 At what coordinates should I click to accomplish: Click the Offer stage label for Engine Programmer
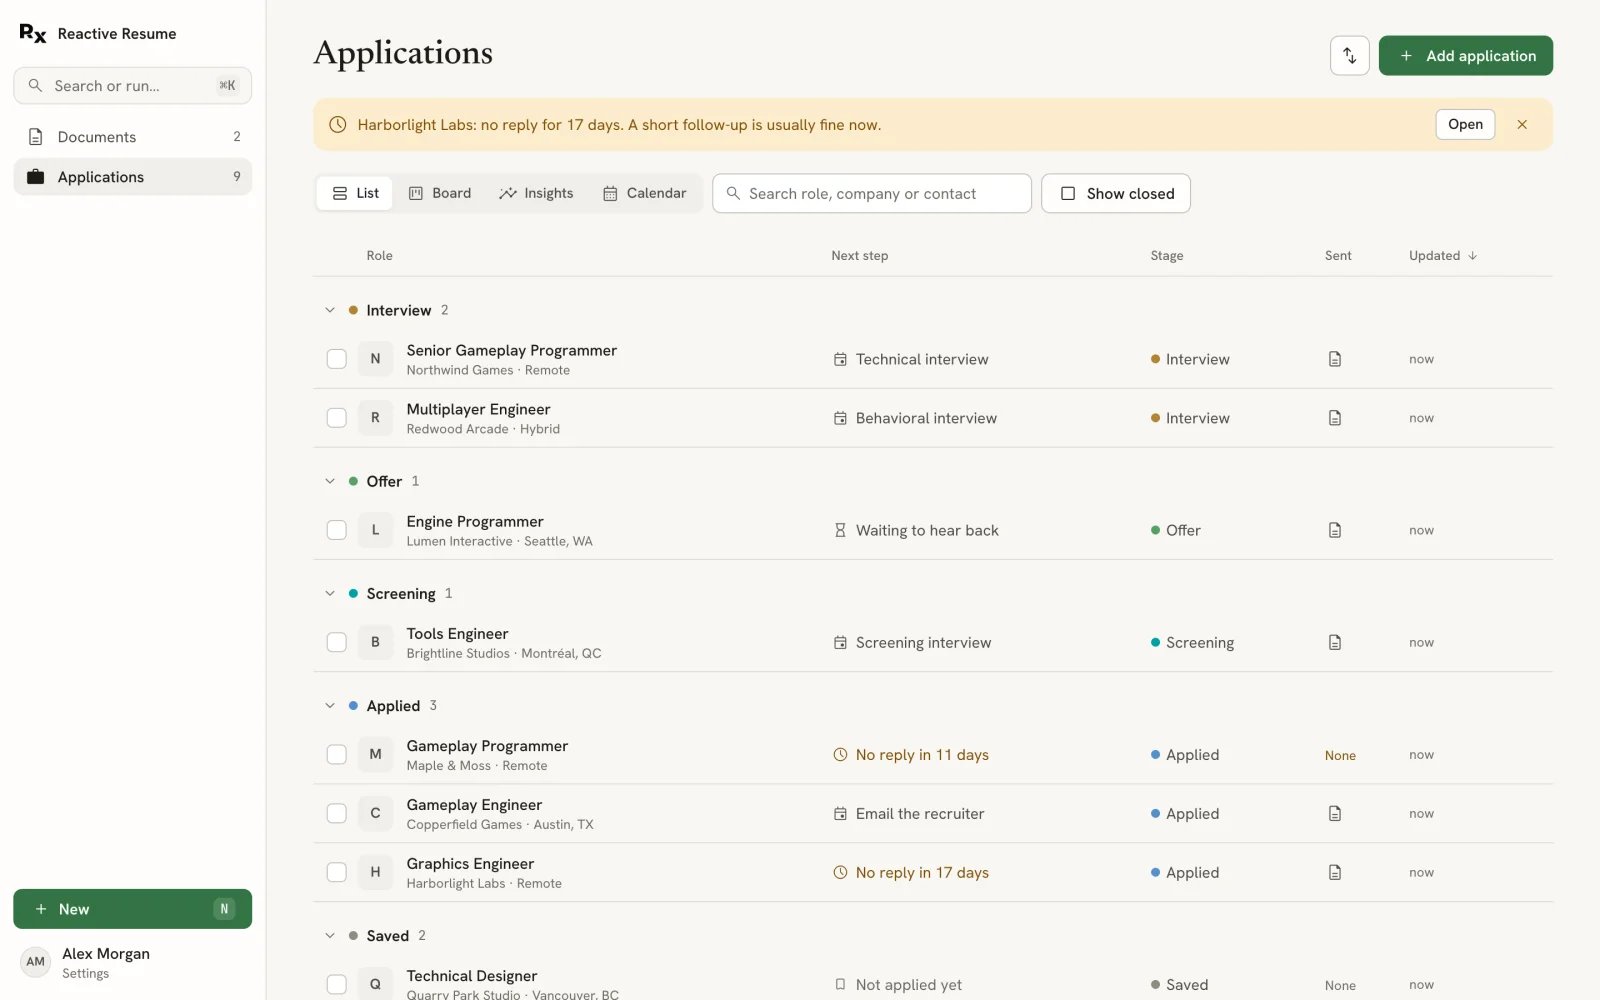point(1176,530)
